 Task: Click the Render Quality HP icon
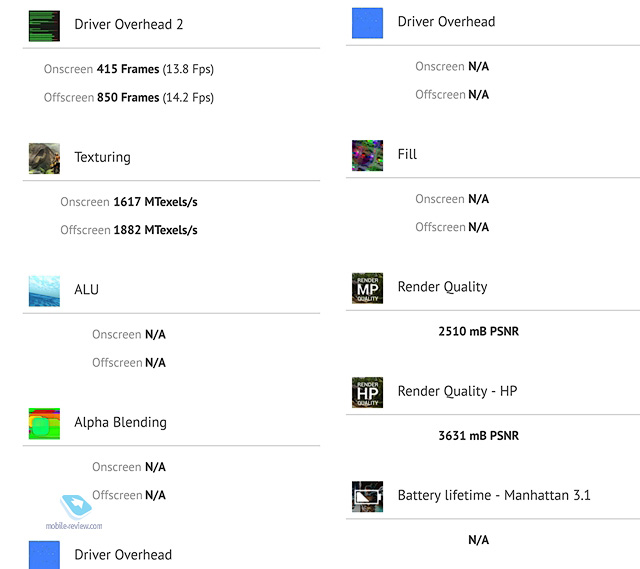click(367, 392)
